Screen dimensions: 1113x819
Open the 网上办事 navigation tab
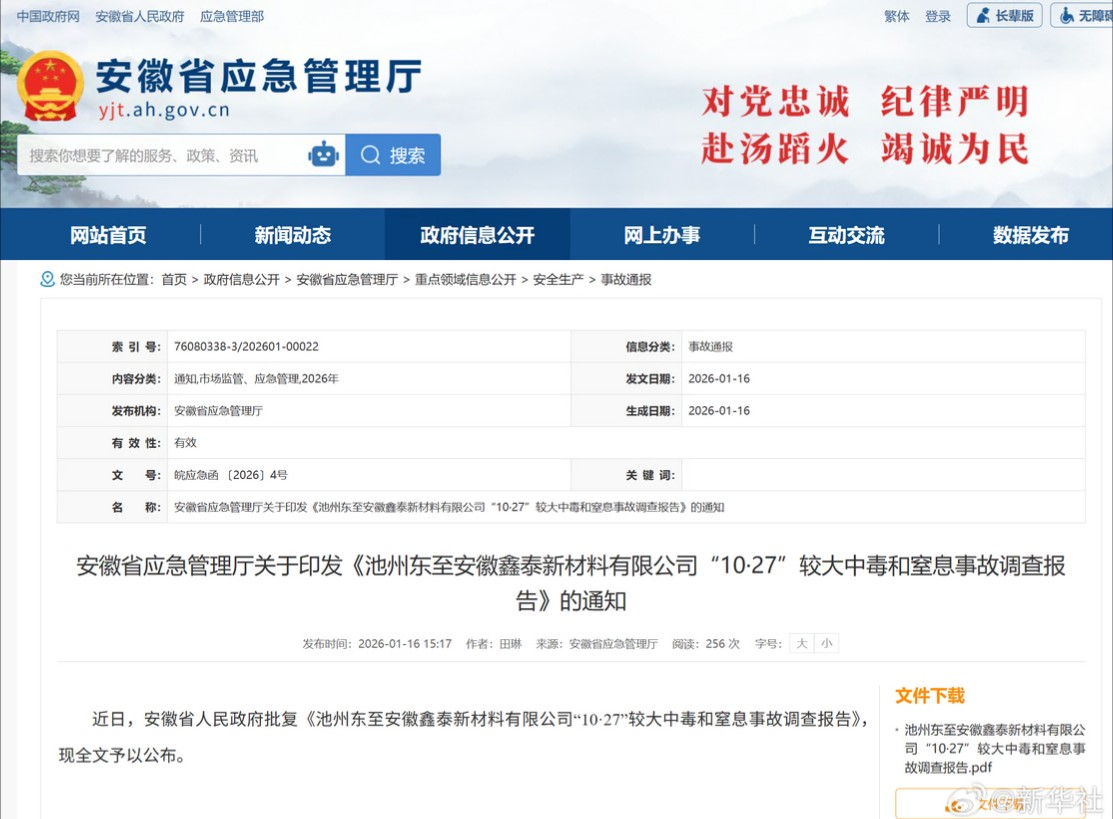(x=662, y=235)
